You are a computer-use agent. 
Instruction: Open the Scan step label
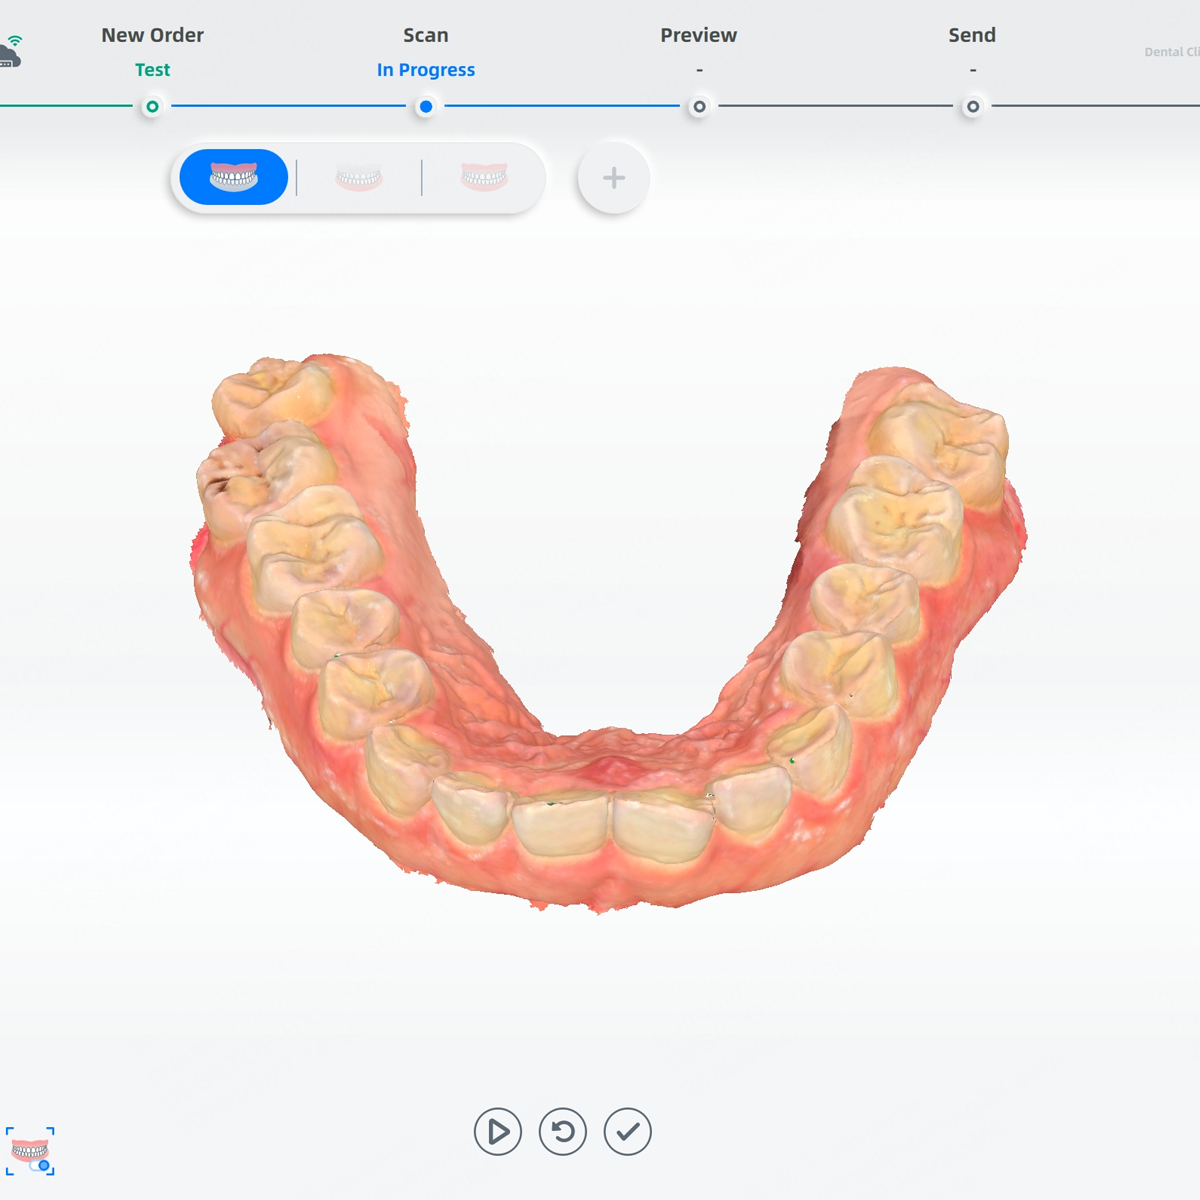coord(426,35)
